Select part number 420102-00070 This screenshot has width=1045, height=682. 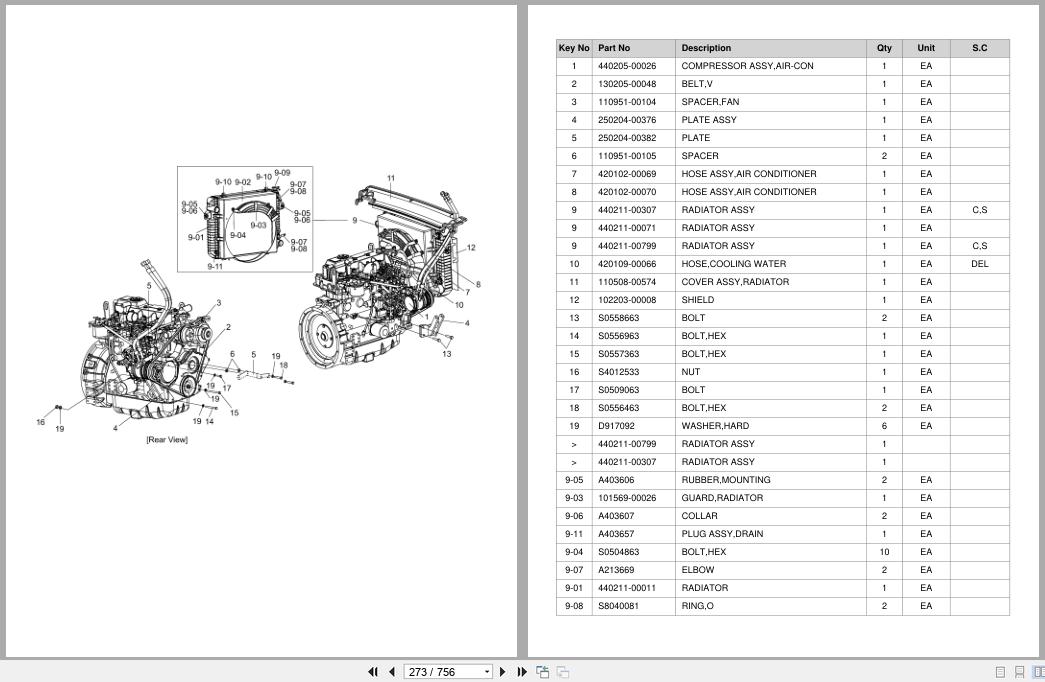627,192
